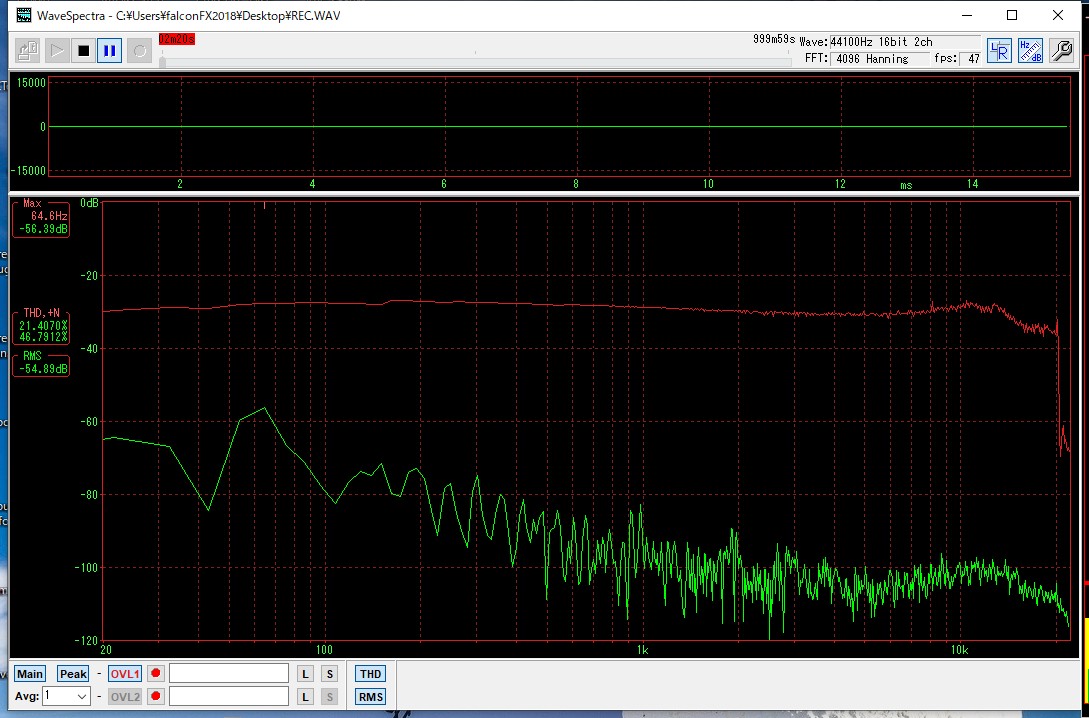Click the record circle button
The width and height of the screenshot is (1089, 718).
point(139,51)
